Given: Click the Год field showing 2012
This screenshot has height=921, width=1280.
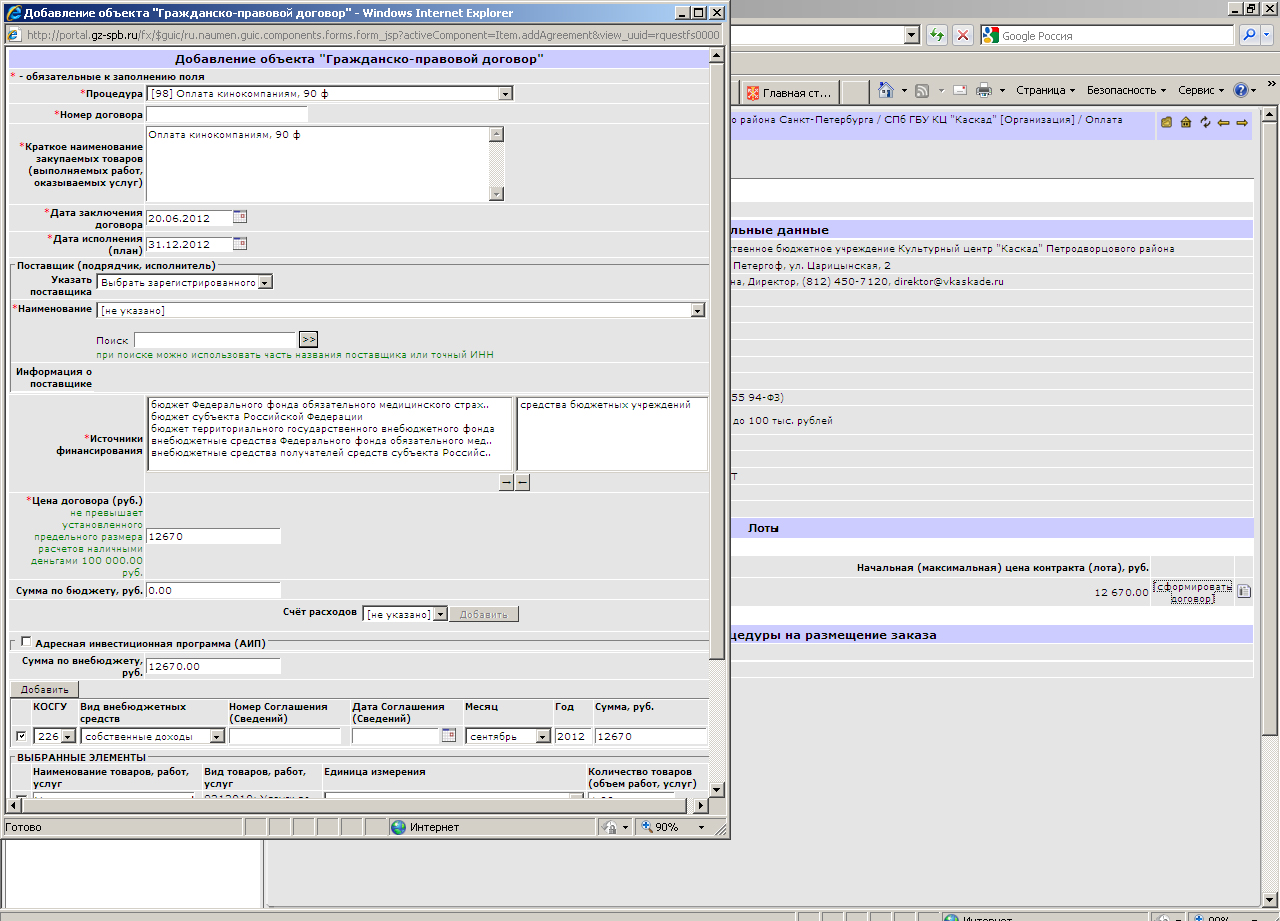Looking at the screenshot, I should [572, 736].
